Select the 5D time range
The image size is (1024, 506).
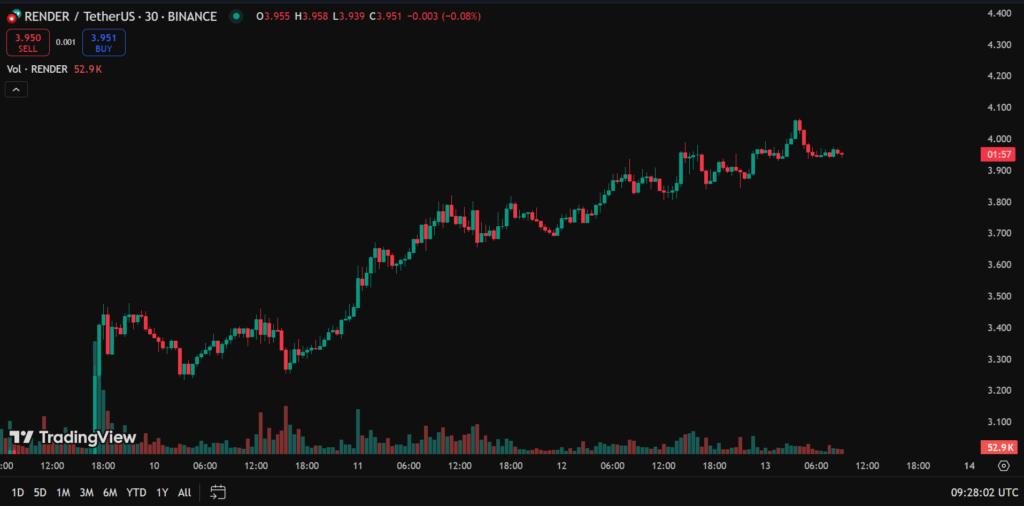tap(40, 492)
